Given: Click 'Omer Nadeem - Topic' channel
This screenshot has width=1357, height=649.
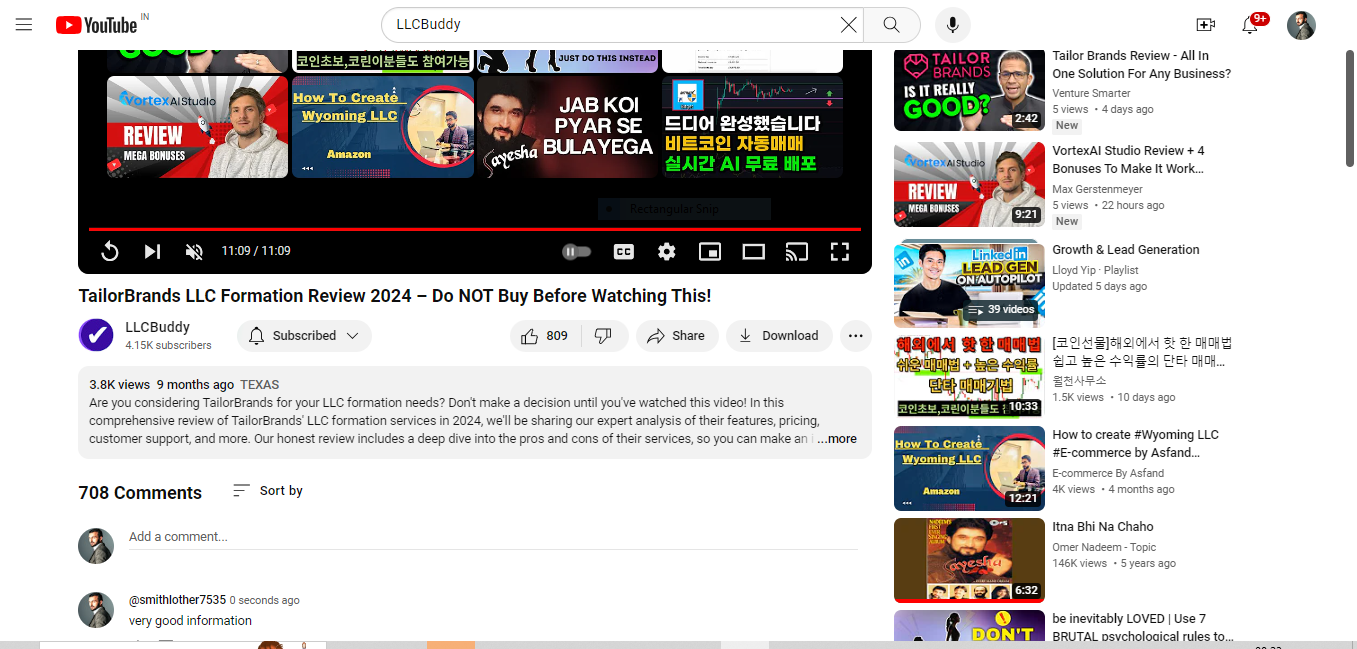Looking at the screenshot, I should (x=1104, y=547).
